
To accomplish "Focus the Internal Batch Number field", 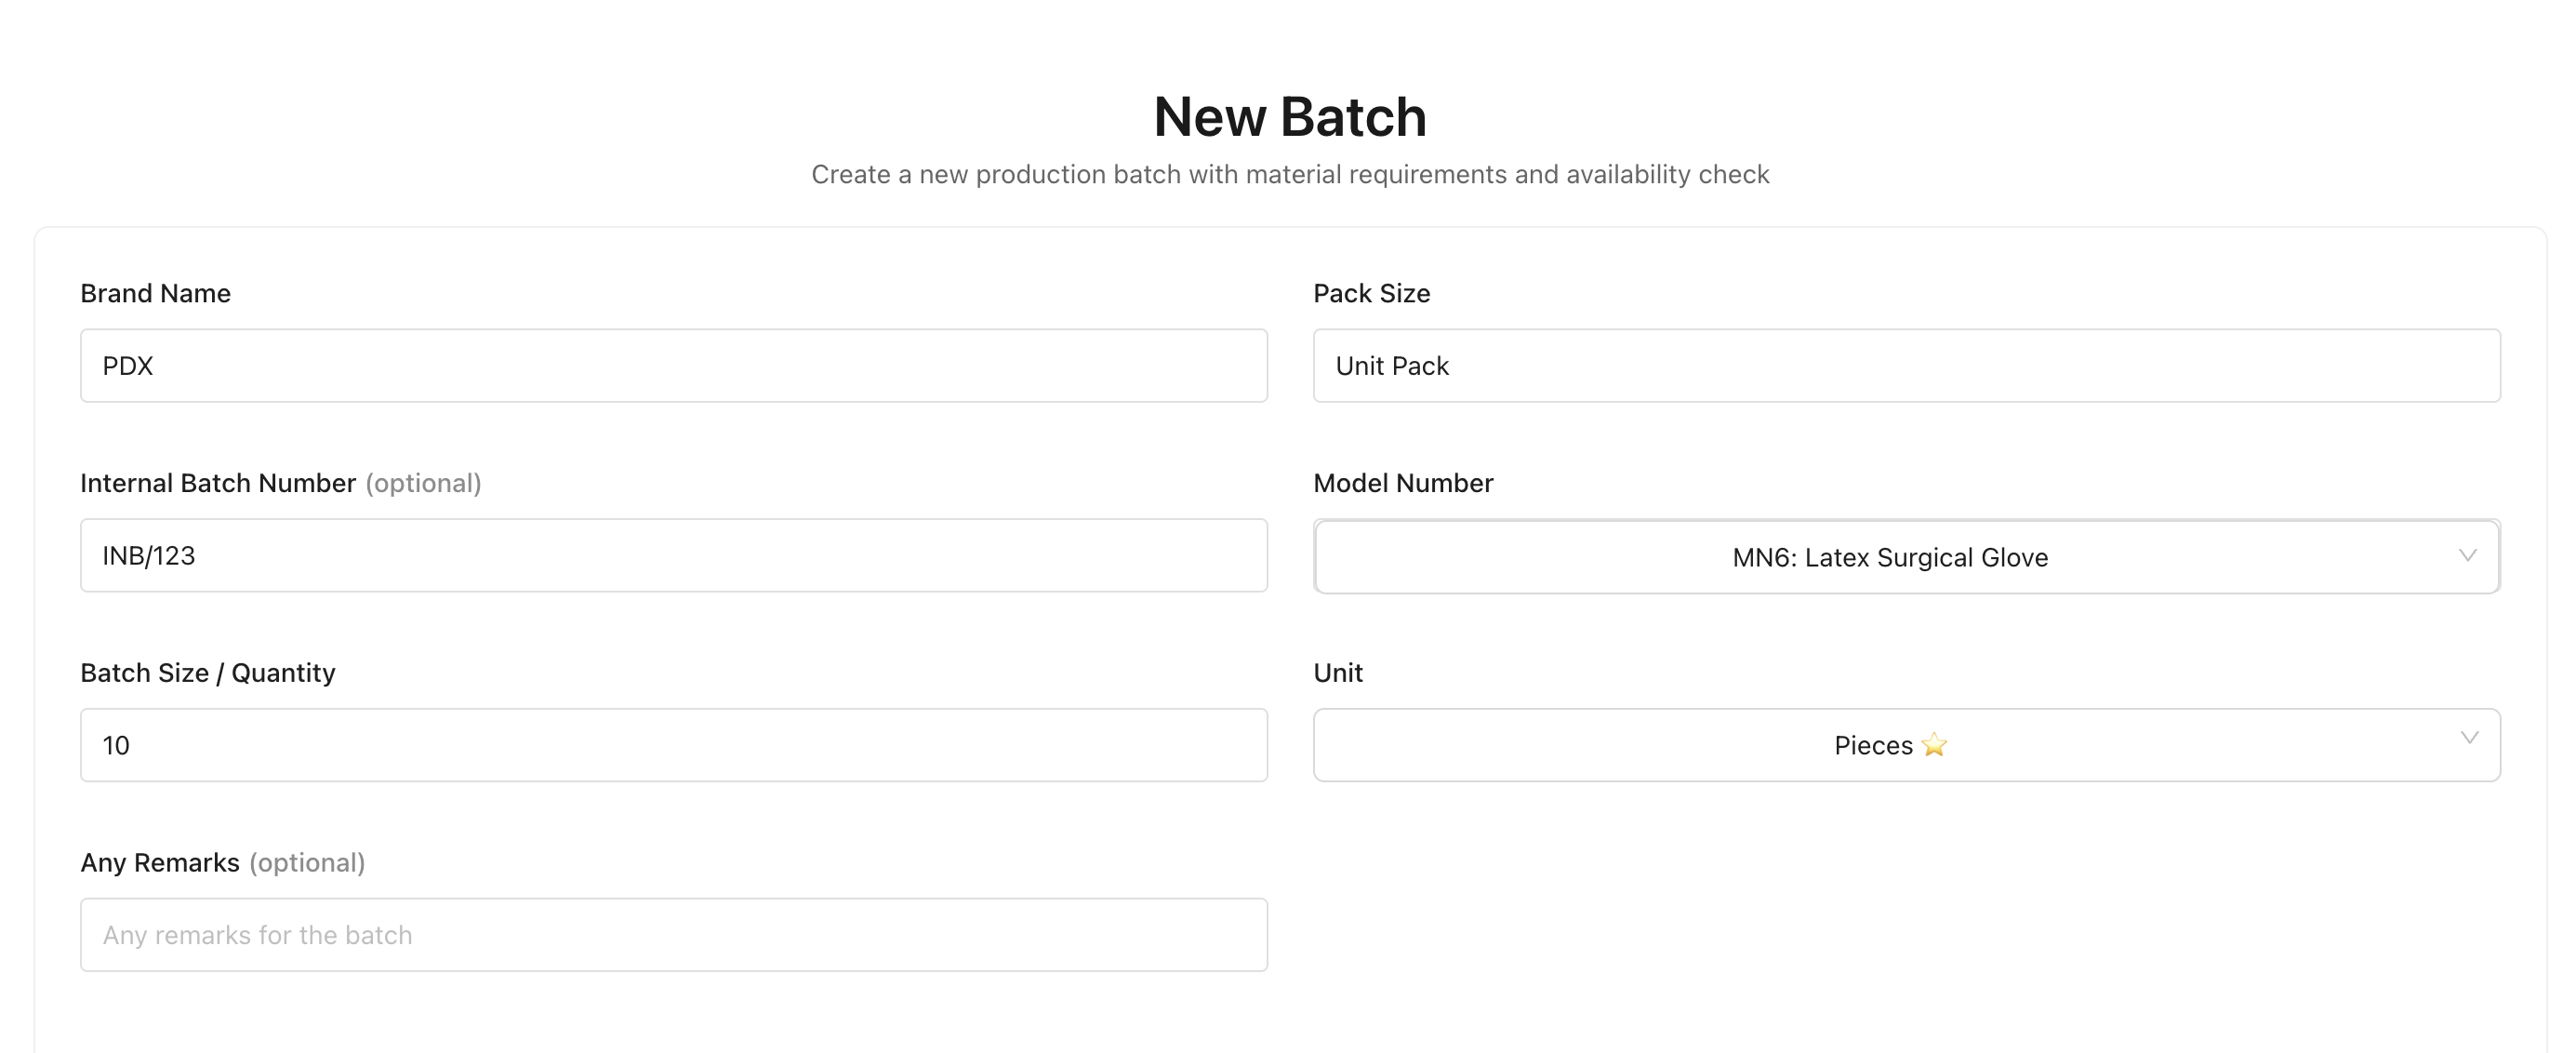I will click(674, 556).
